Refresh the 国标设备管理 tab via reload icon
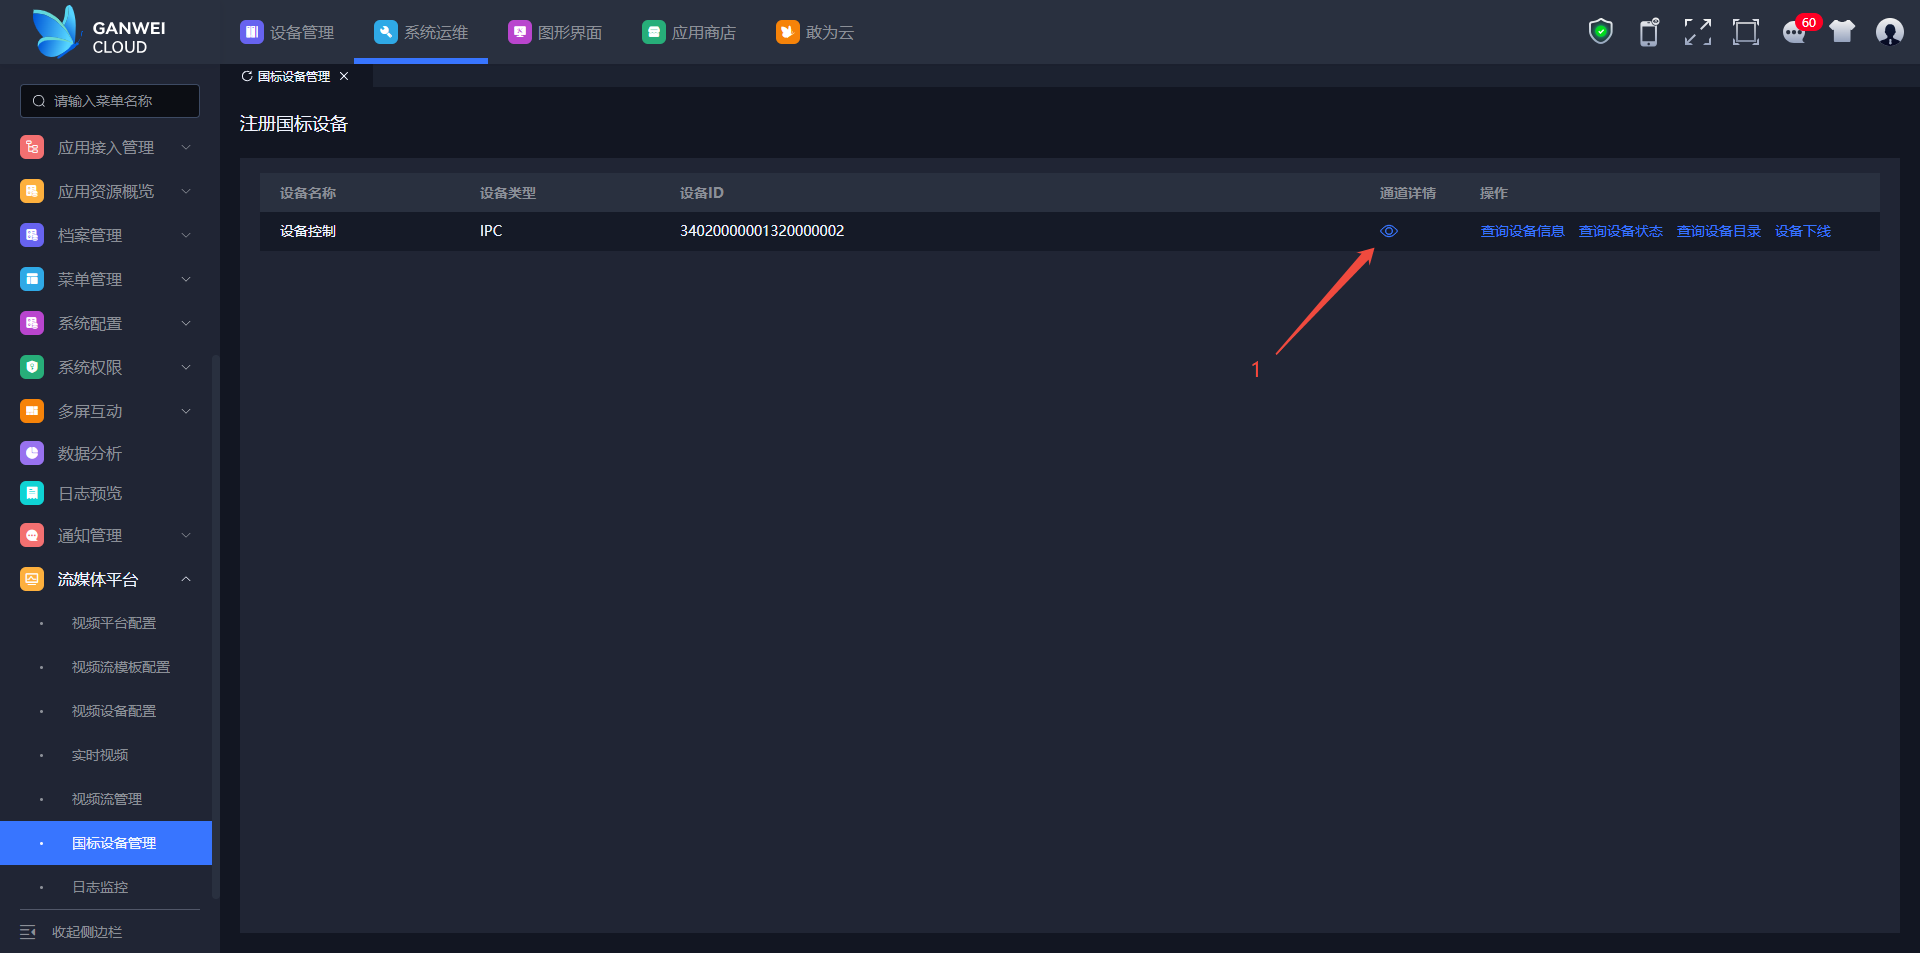 click(247, 76)
